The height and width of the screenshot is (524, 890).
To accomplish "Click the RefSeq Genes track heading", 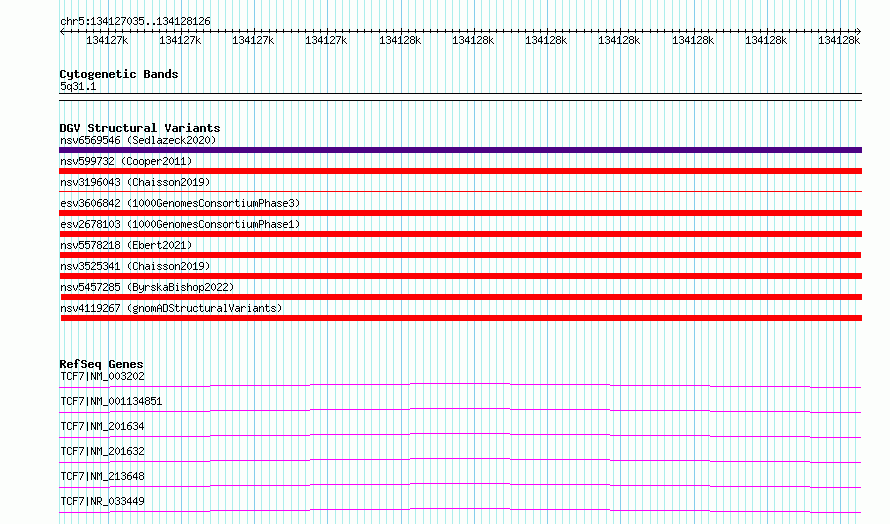I will [101, 364].
